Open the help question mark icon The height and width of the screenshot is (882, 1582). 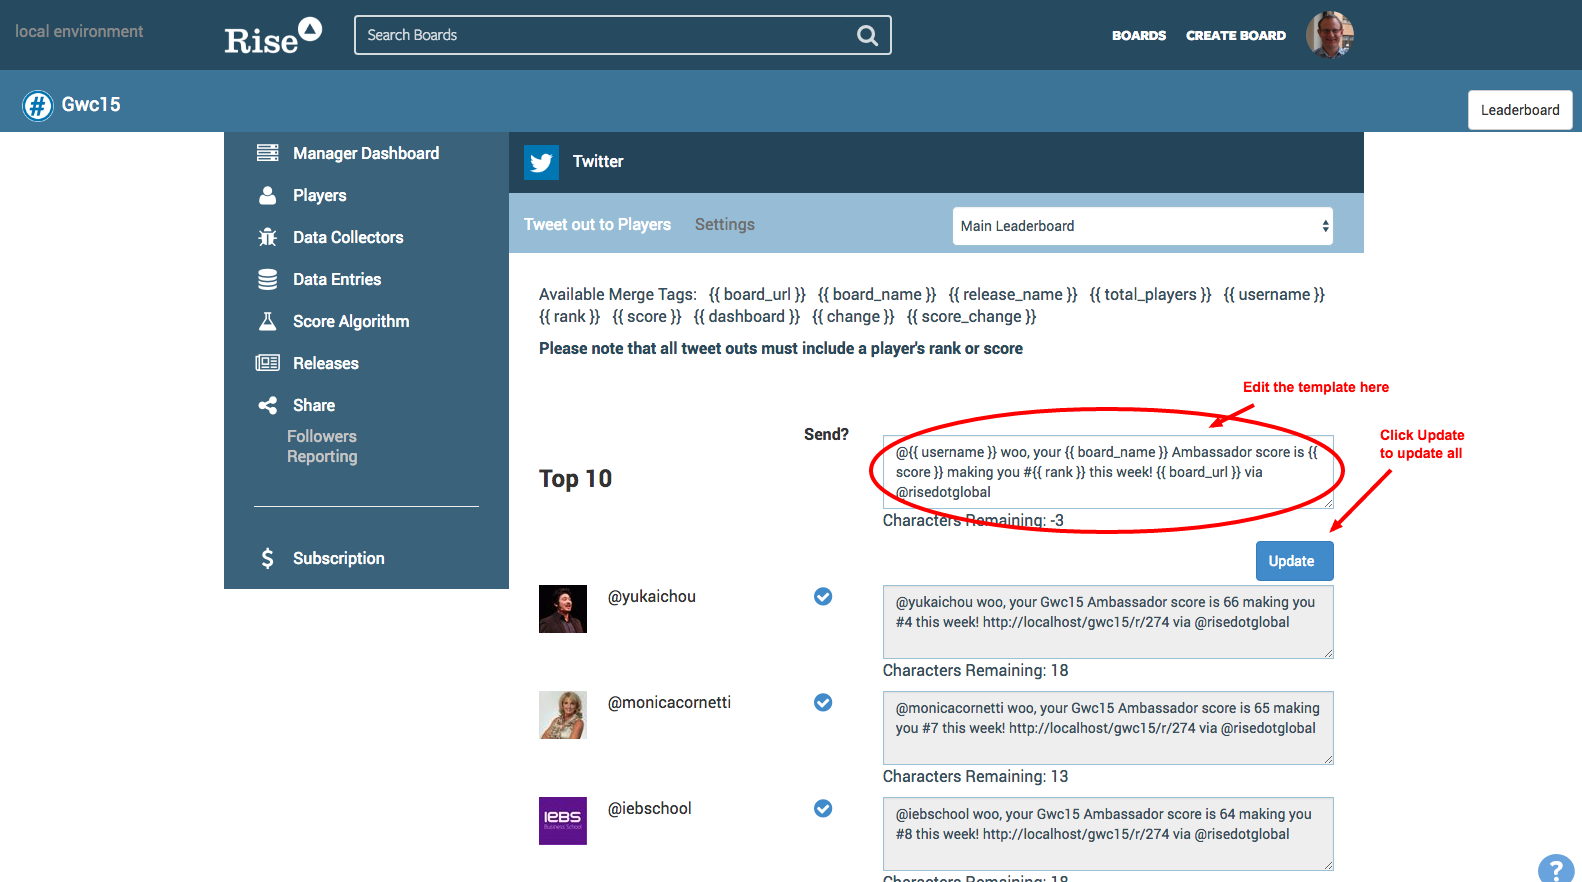click(x=1556, y=870)
